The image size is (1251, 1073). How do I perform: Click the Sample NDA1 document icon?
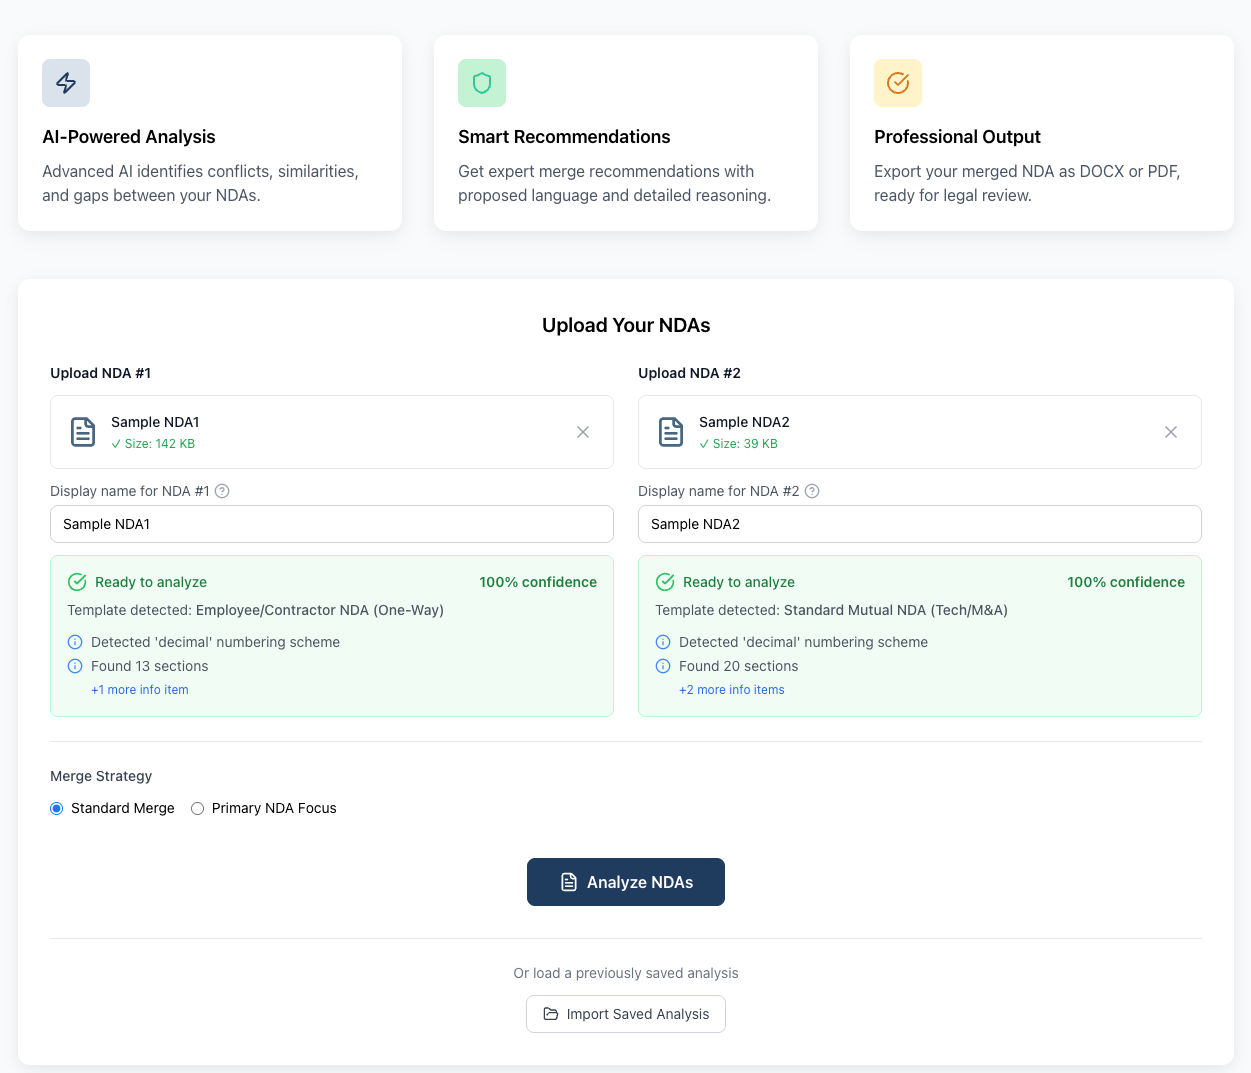(x=83, y=431)
